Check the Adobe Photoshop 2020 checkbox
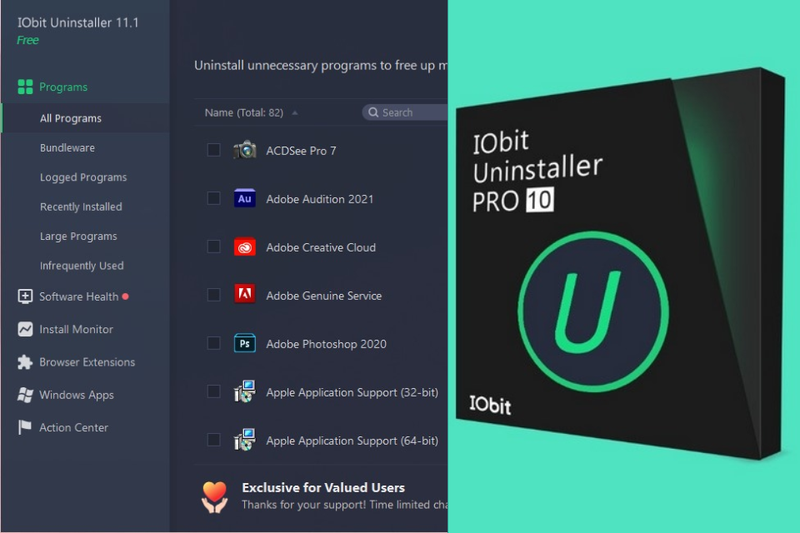The image size is (800, 533). [214, 343]
